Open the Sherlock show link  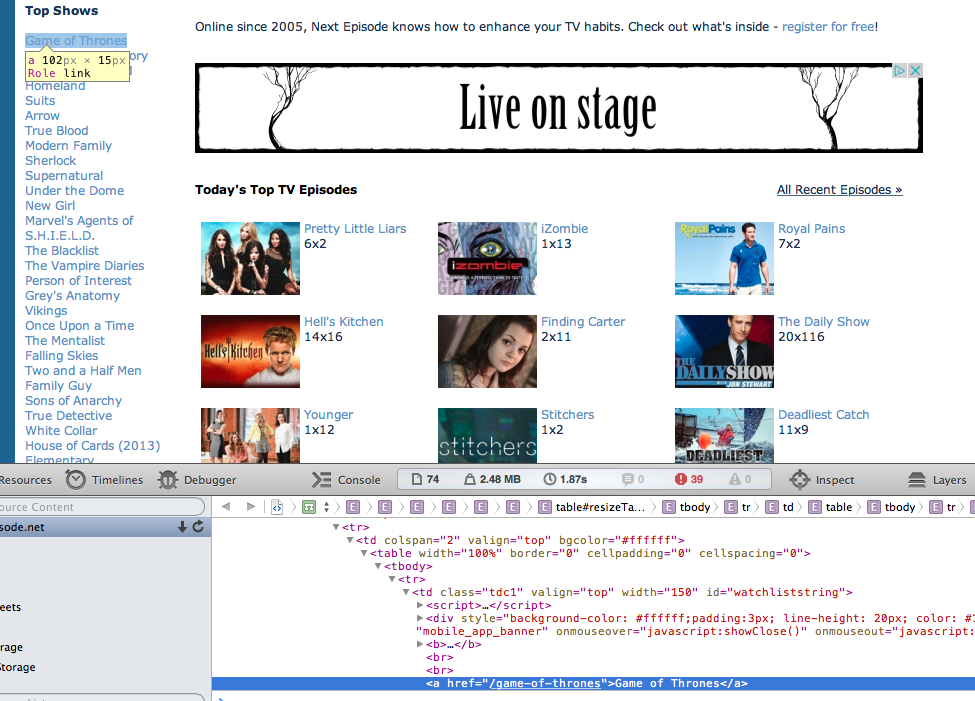[x=50, y=160]
